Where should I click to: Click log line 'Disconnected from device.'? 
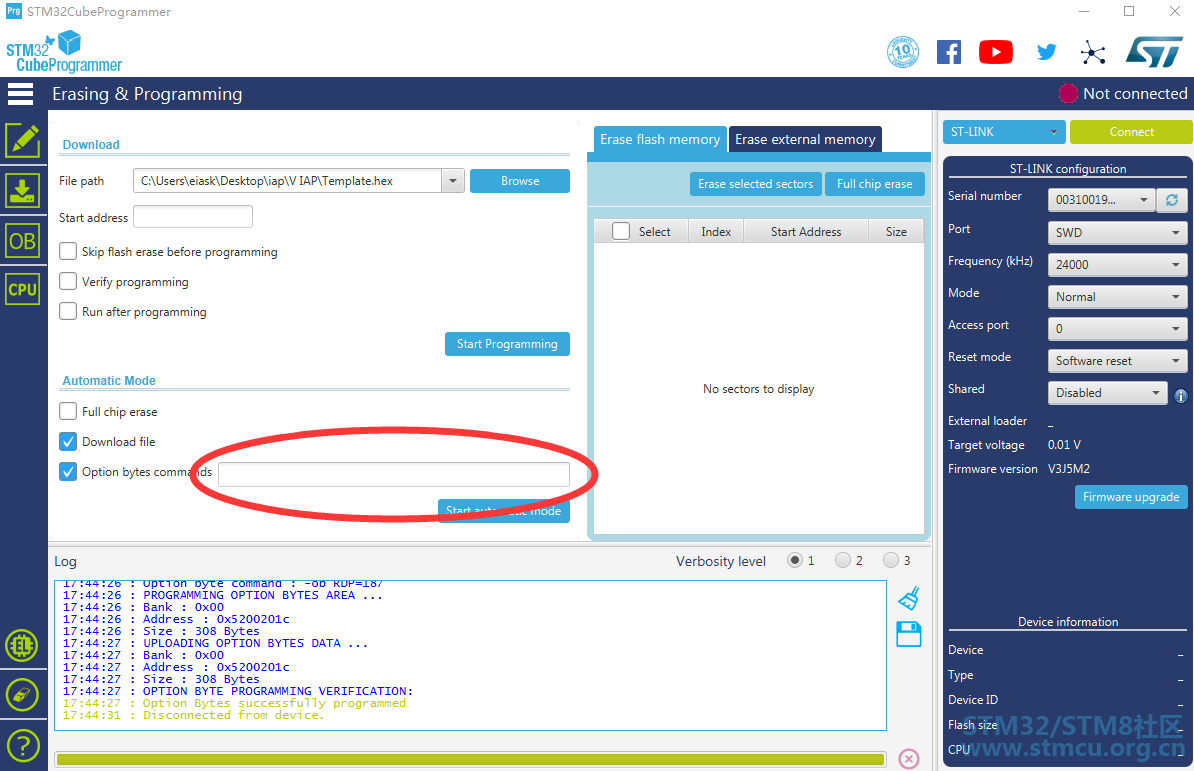[193, 715]
